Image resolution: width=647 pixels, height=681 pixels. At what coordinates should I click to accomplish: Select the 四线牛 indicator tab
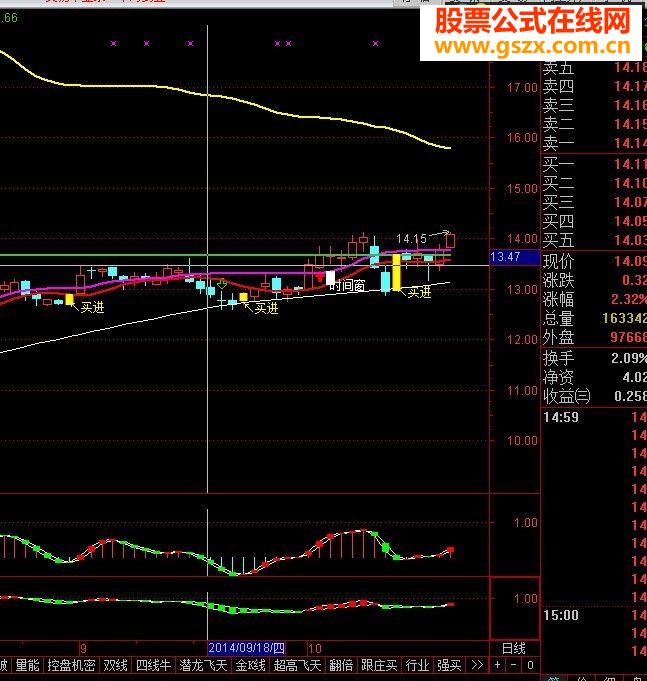pyautogui.click(x=153, y=665)
